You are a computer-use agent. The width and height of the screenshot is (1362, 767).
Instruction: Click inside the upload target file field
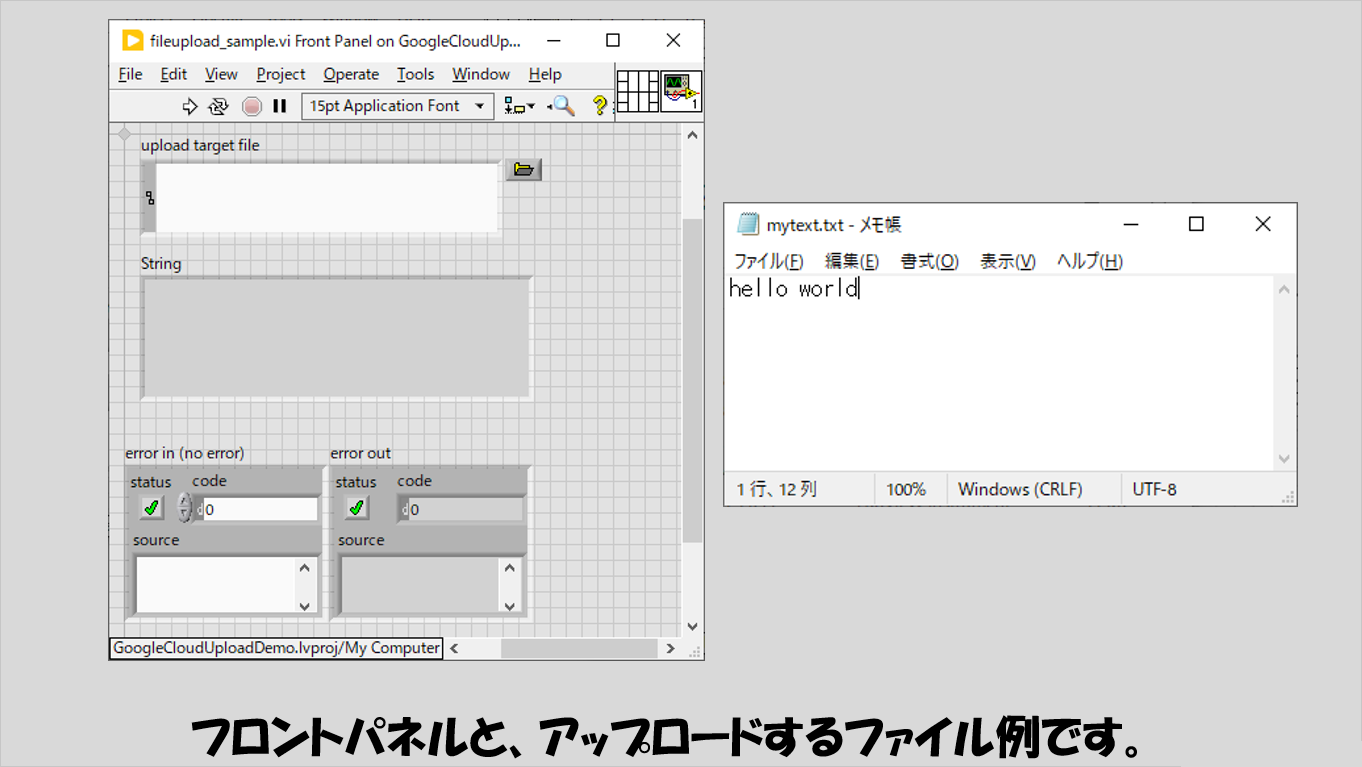point(327,197)
